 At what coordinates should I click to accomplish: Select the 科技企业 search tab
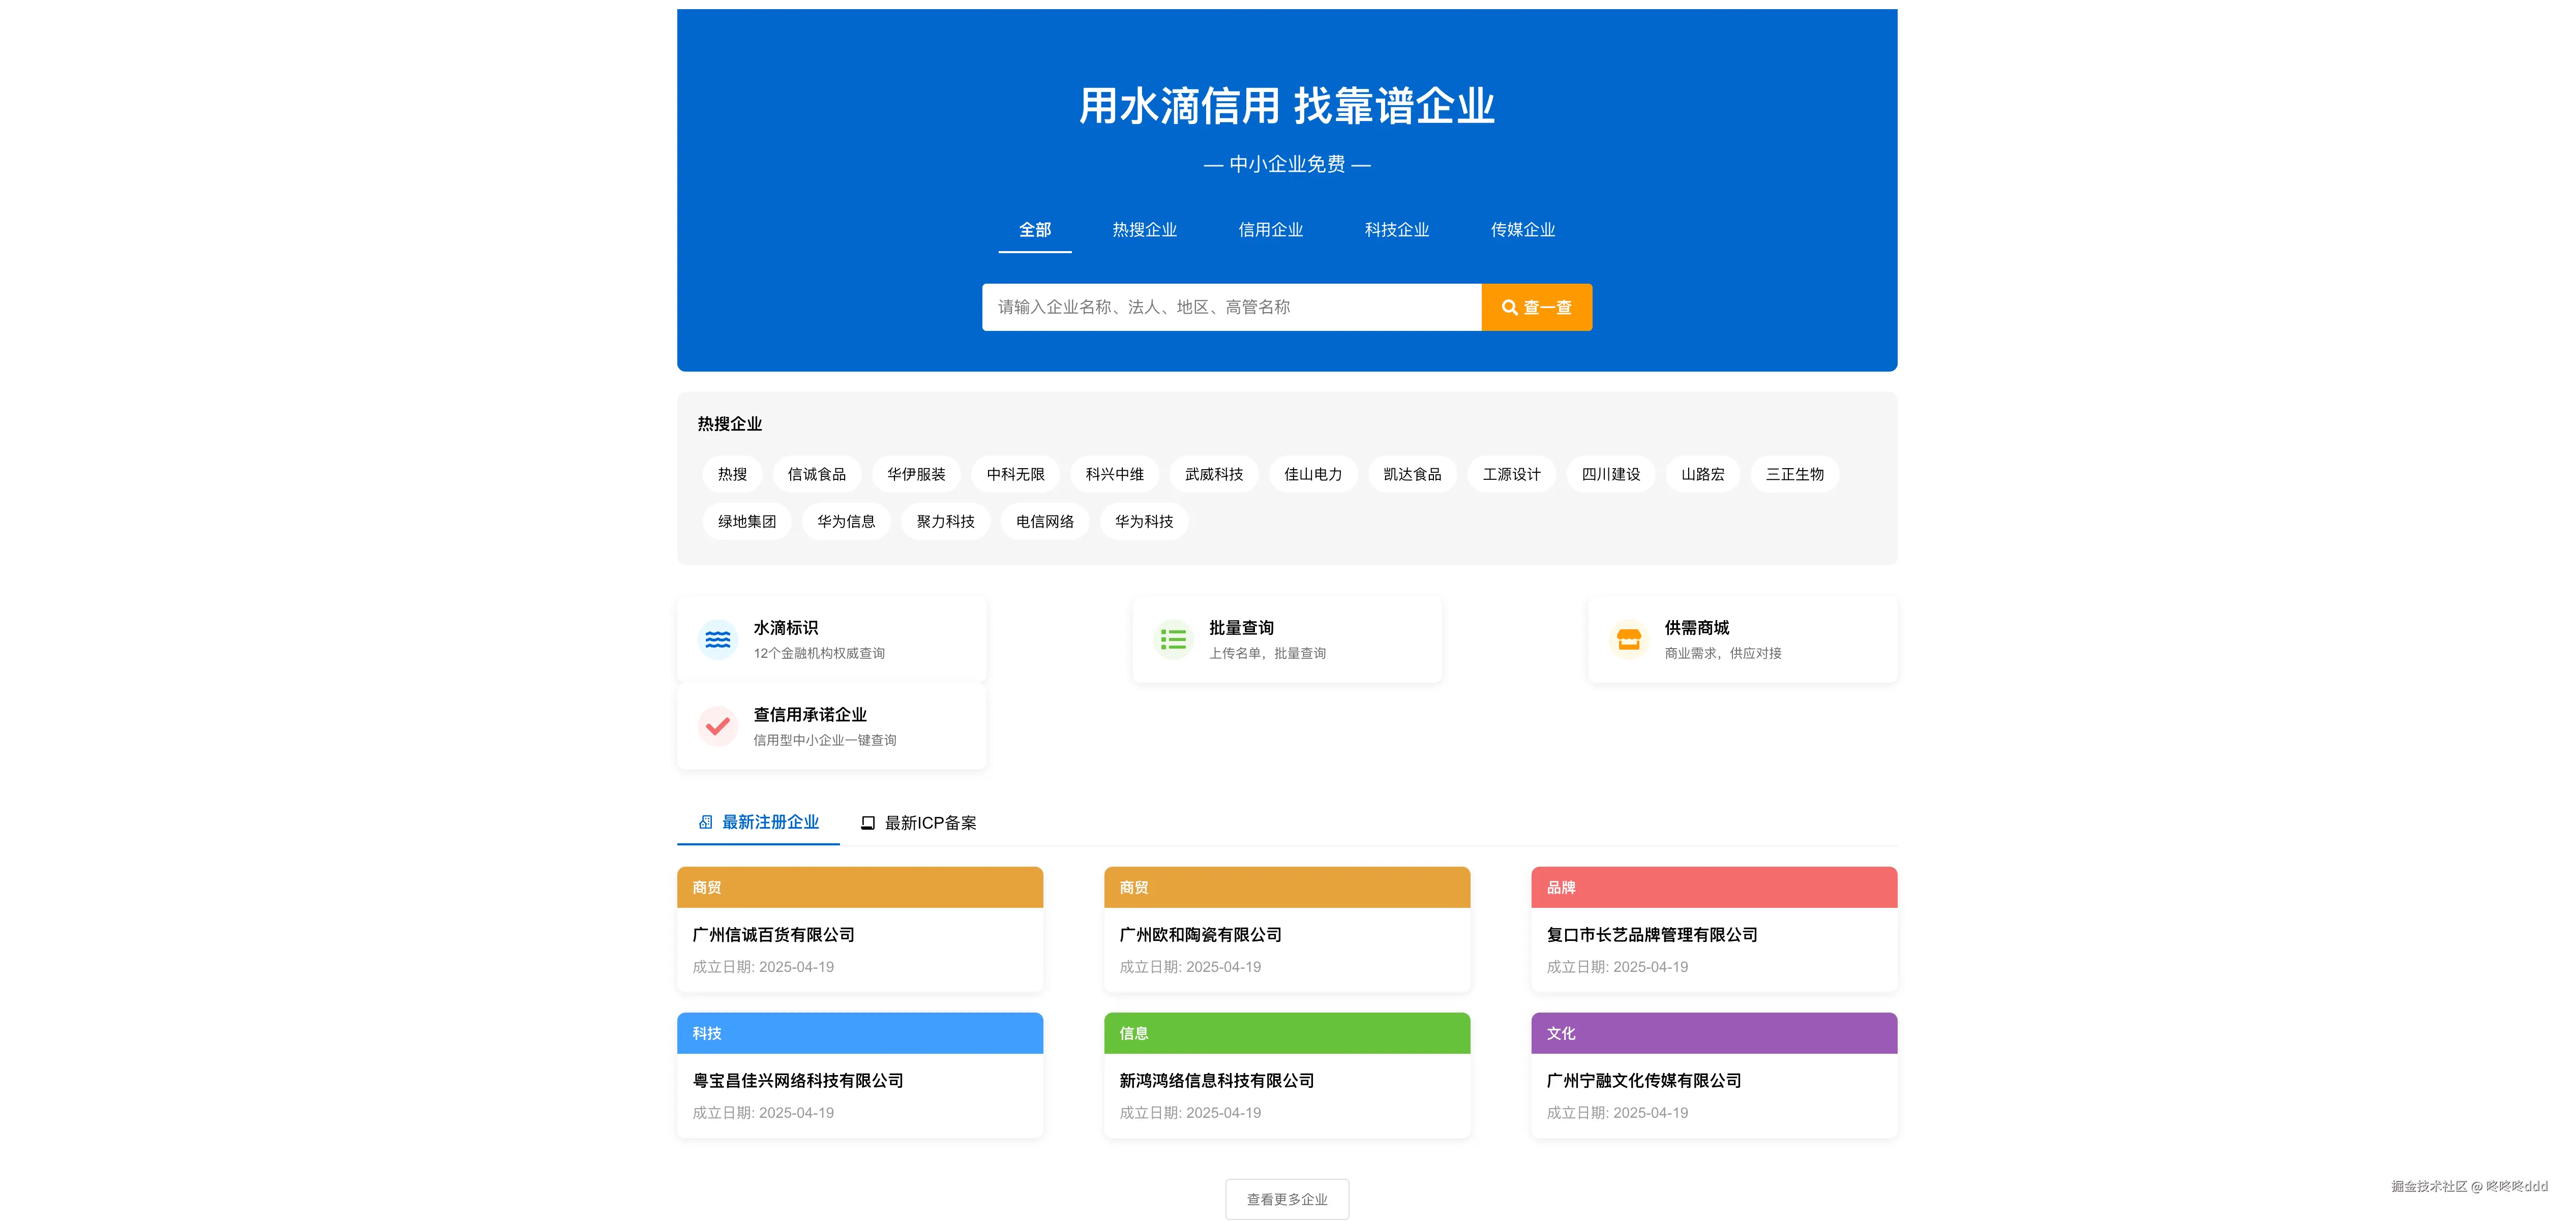[1396, 230]
